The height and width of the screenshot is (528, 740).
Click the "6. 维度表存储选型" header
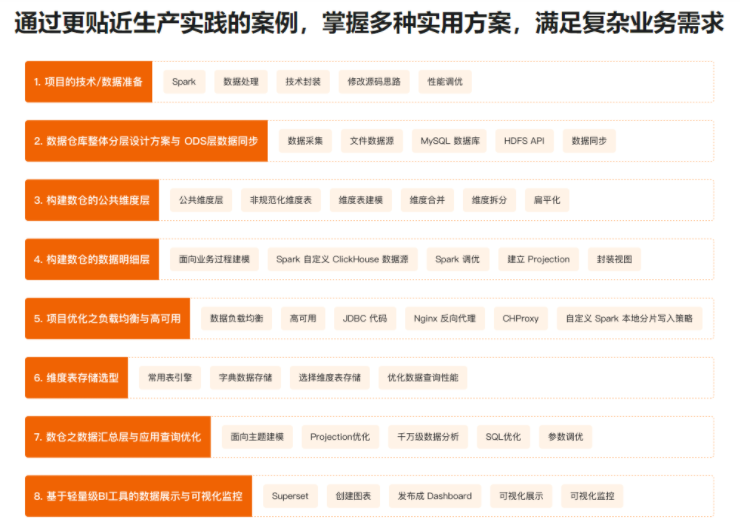[77, 378]
